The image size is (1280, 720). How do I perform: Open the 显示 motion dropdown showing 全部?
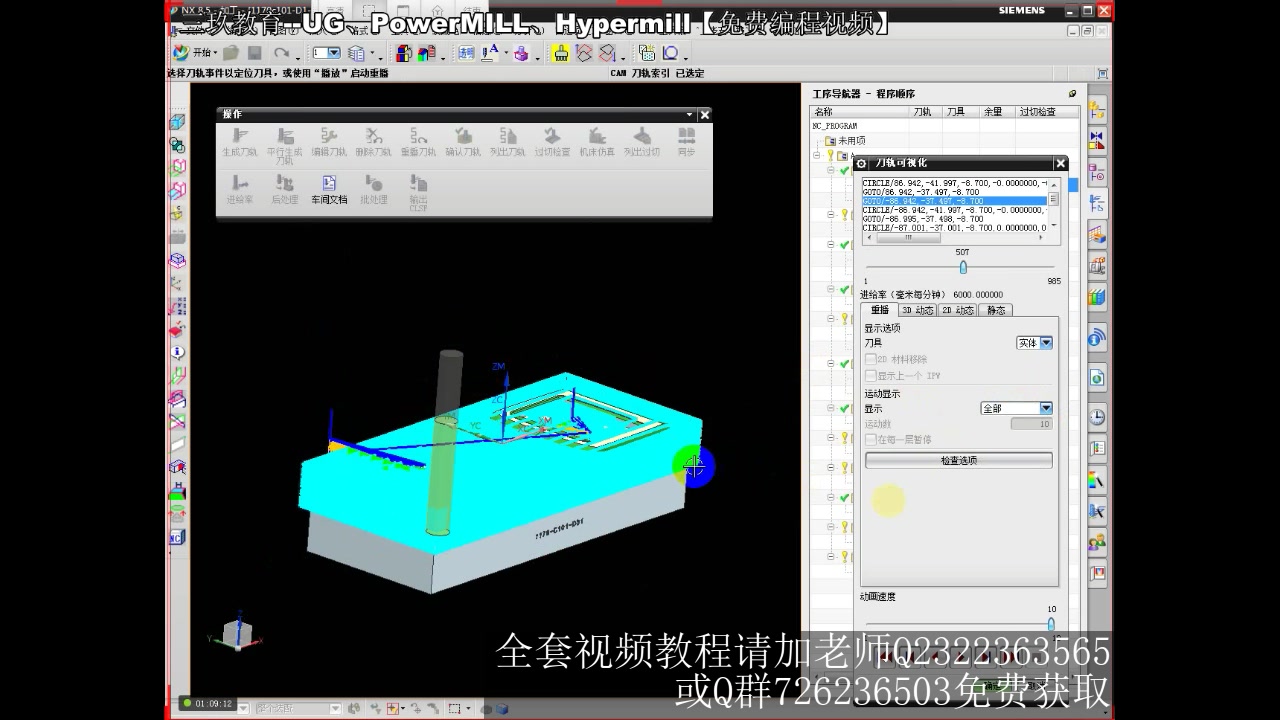1017,408
